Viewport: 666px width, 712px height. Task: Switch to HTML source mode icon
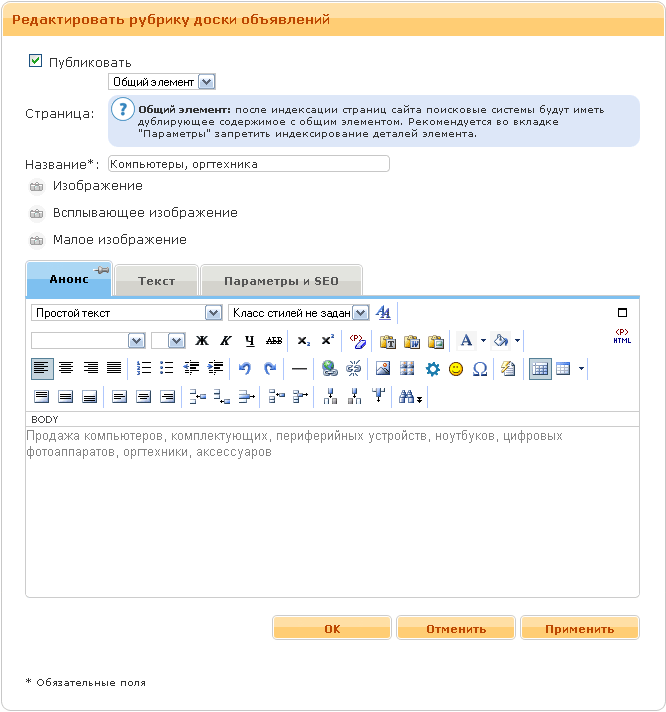click(x=622, y=337)
